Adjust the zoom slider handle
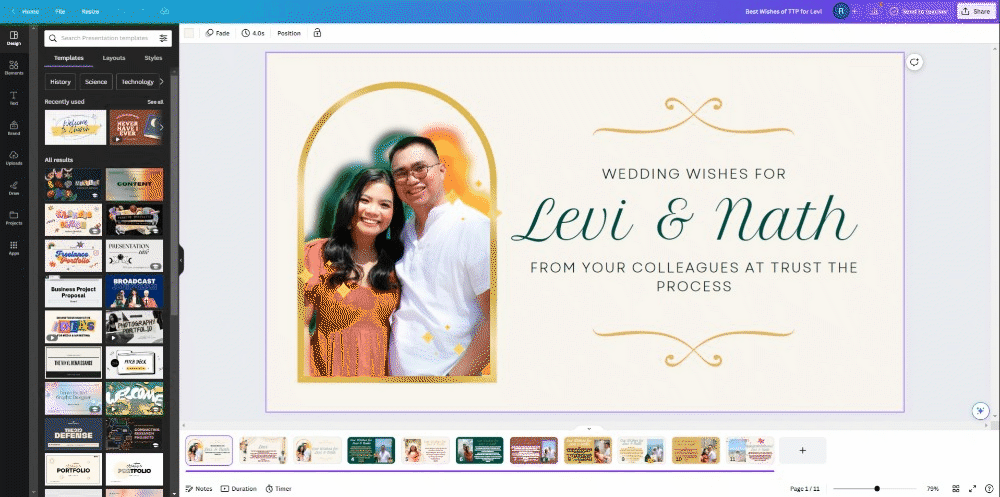Screen dimensions: 1000x497 pos(877,489)
